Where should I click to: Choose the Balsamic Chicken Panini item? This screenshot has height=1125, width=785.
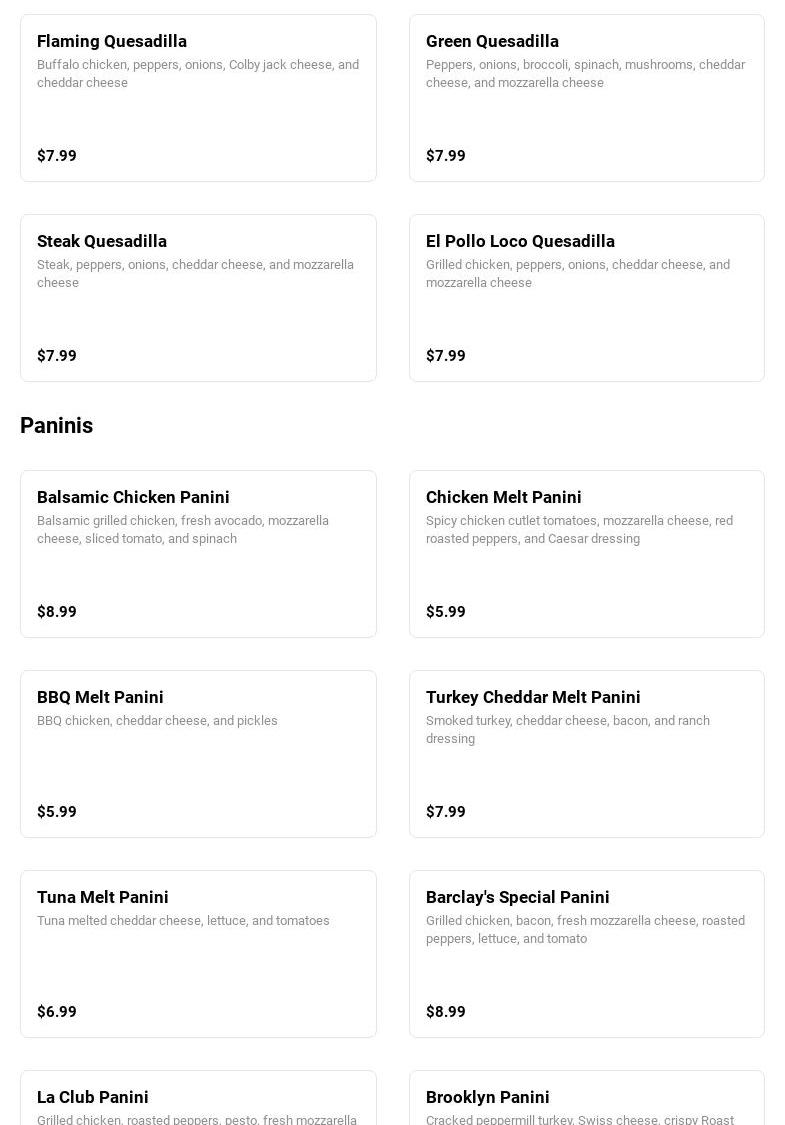click(x=198, y=554)
